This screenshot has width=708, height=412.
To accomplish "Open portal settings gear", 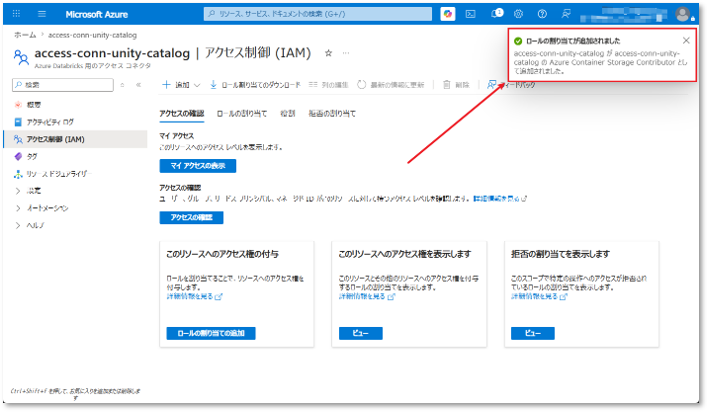I will point(518,14).
